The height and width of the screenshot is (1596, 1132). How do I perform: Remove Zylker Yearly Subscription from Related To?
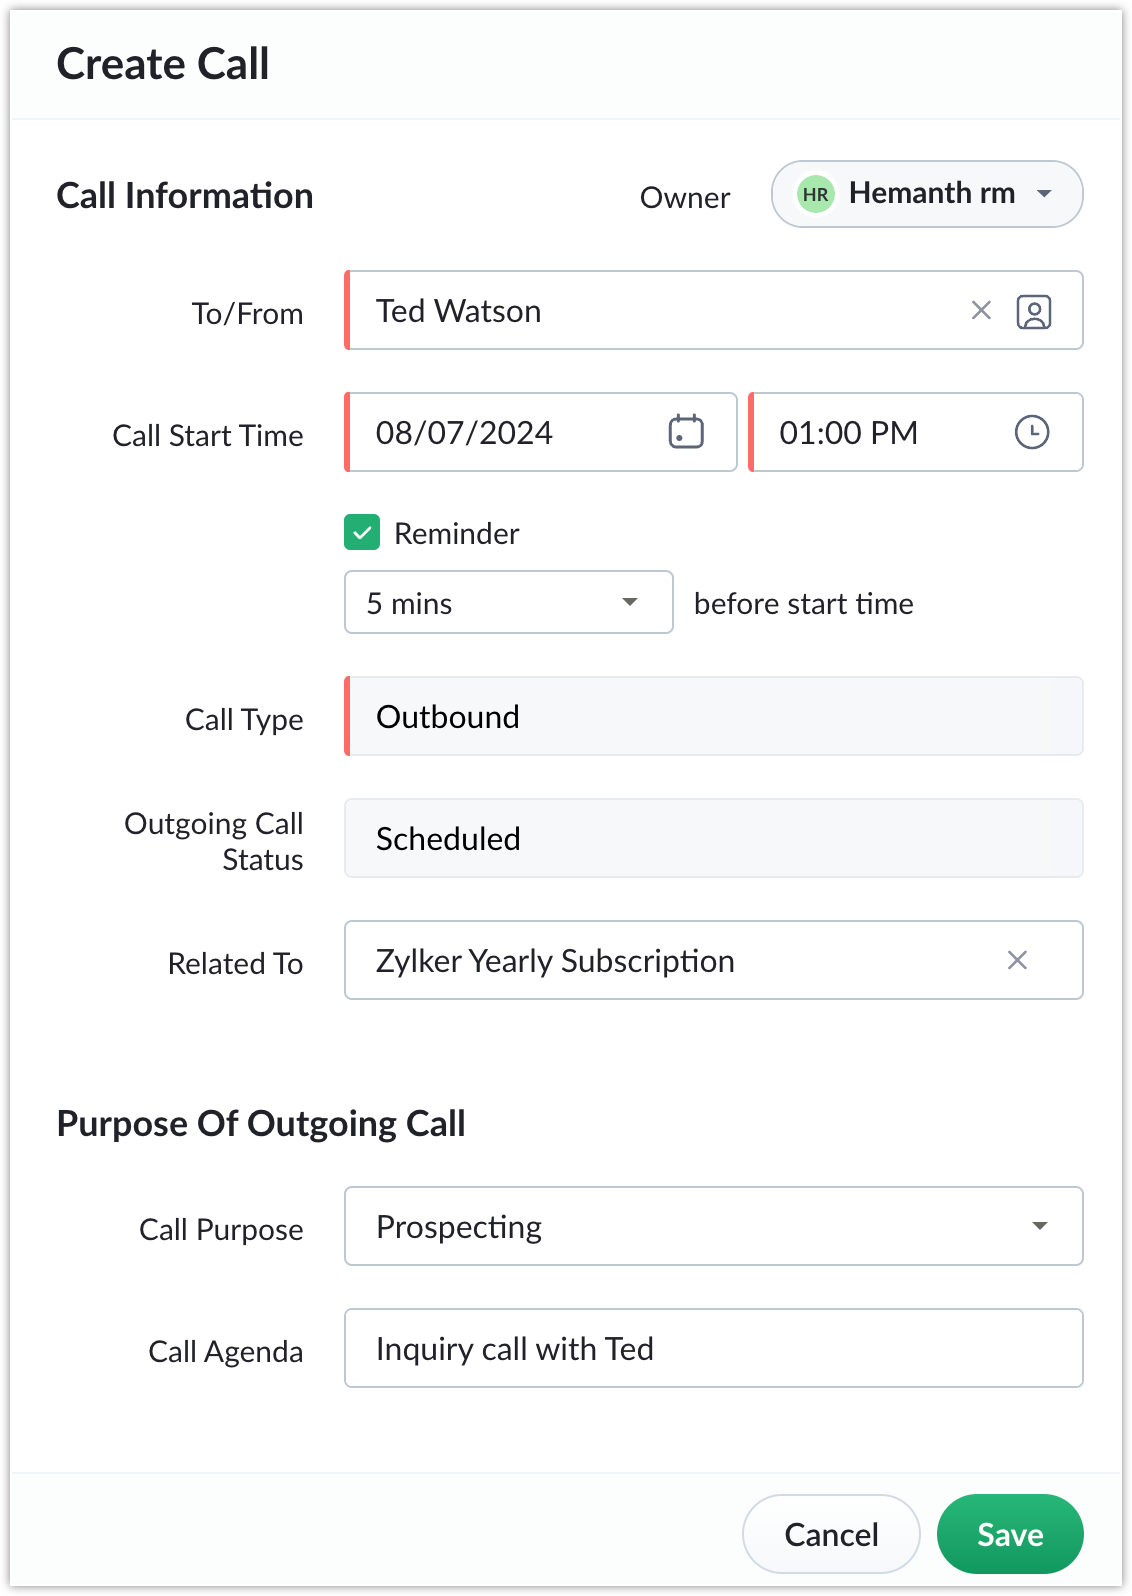click(1017, 960)
